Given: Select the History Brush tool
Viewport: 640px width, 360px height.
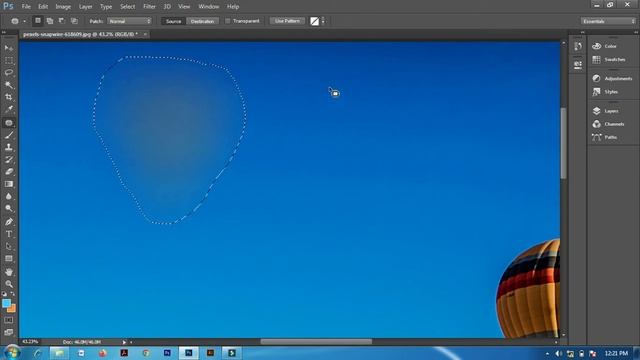Looking at the screenshot, I should [9, 160].
